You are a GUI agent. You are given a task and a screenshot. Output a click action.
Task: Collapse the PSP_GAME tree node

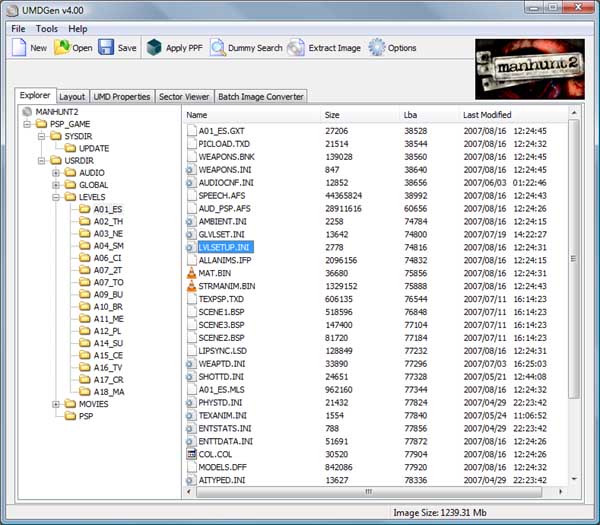27,124
